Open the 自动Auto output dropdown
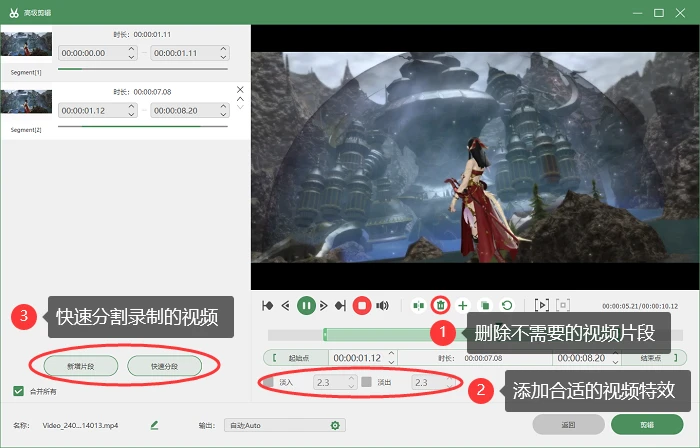 point(285,425)
